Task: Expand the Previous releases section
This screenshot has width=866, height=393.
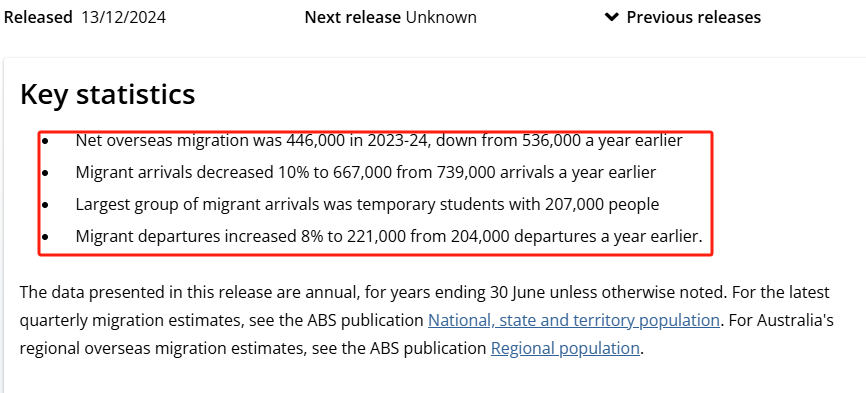Action: (x=683, y=17)
